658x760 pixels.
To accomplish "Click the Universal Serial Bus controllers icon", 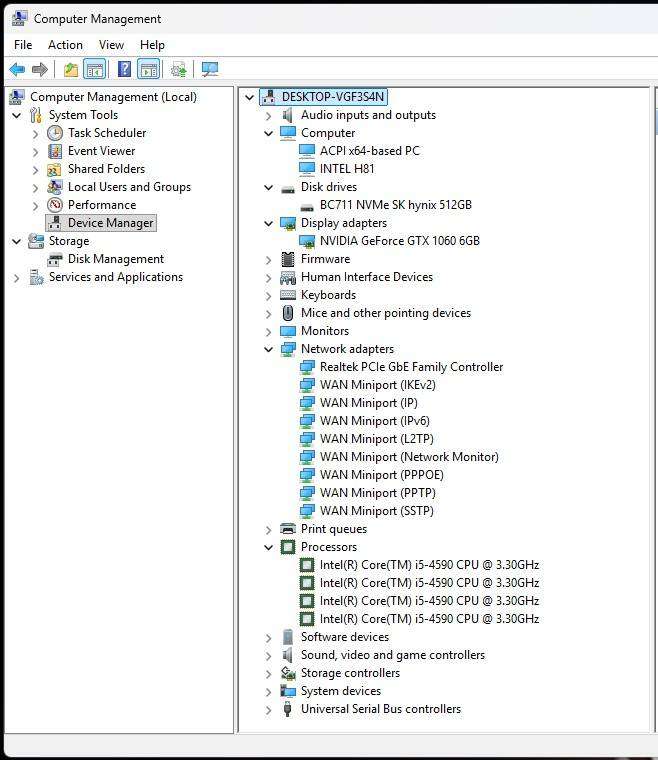I will [x=288, y=709].
